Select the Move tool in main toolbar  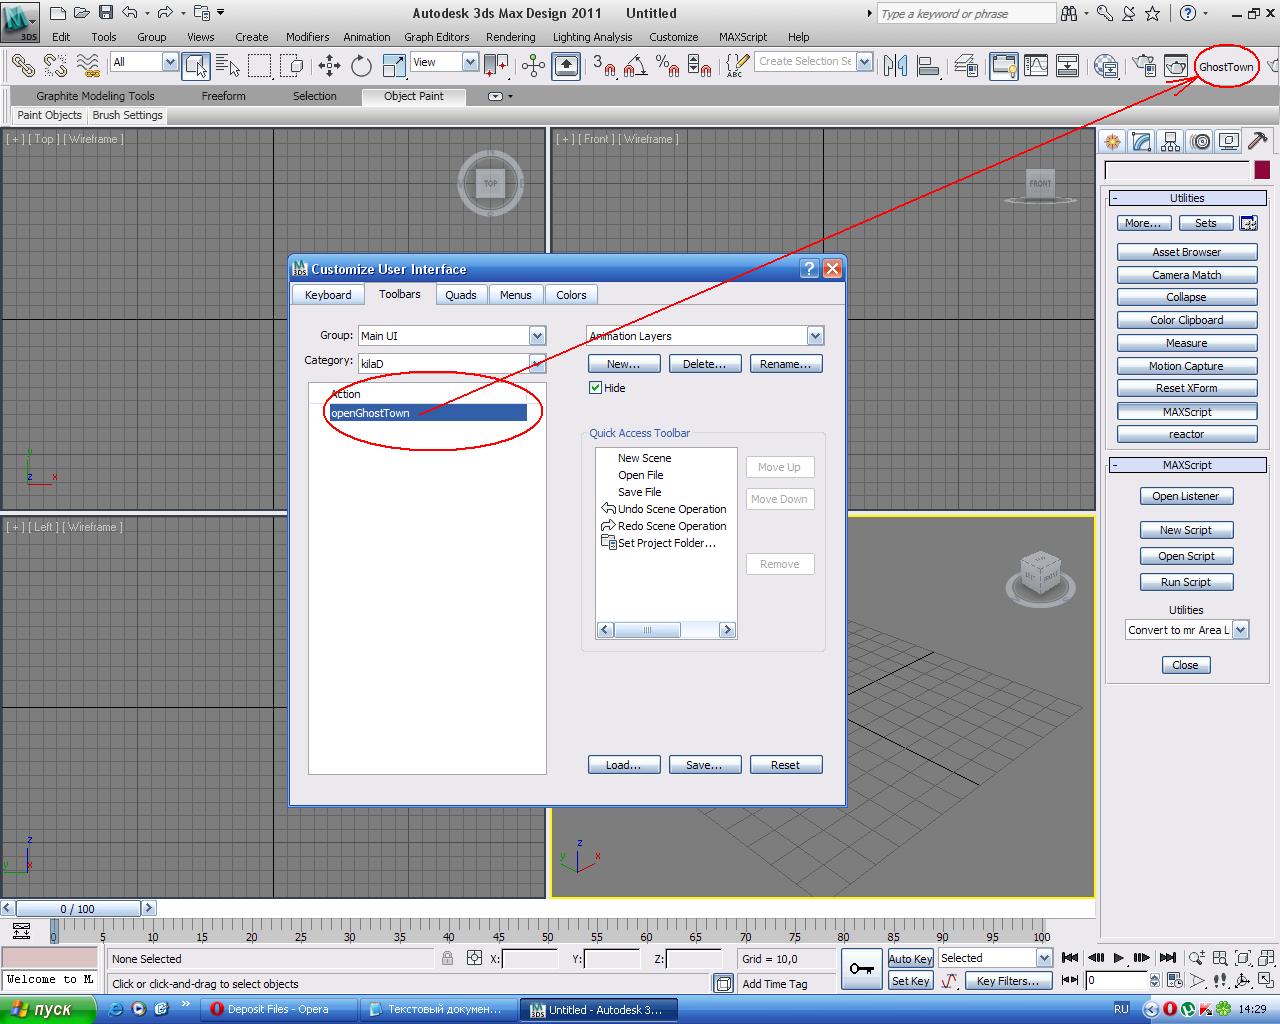[329, 66]
